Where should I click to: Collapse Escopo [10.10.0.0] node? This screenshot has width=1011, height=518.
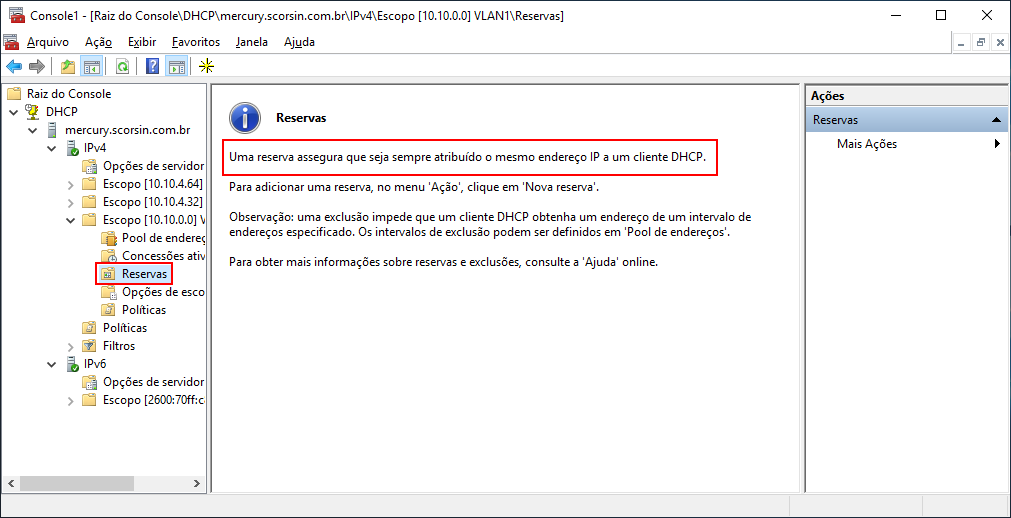pyautogui.click(x=71, y=220)
